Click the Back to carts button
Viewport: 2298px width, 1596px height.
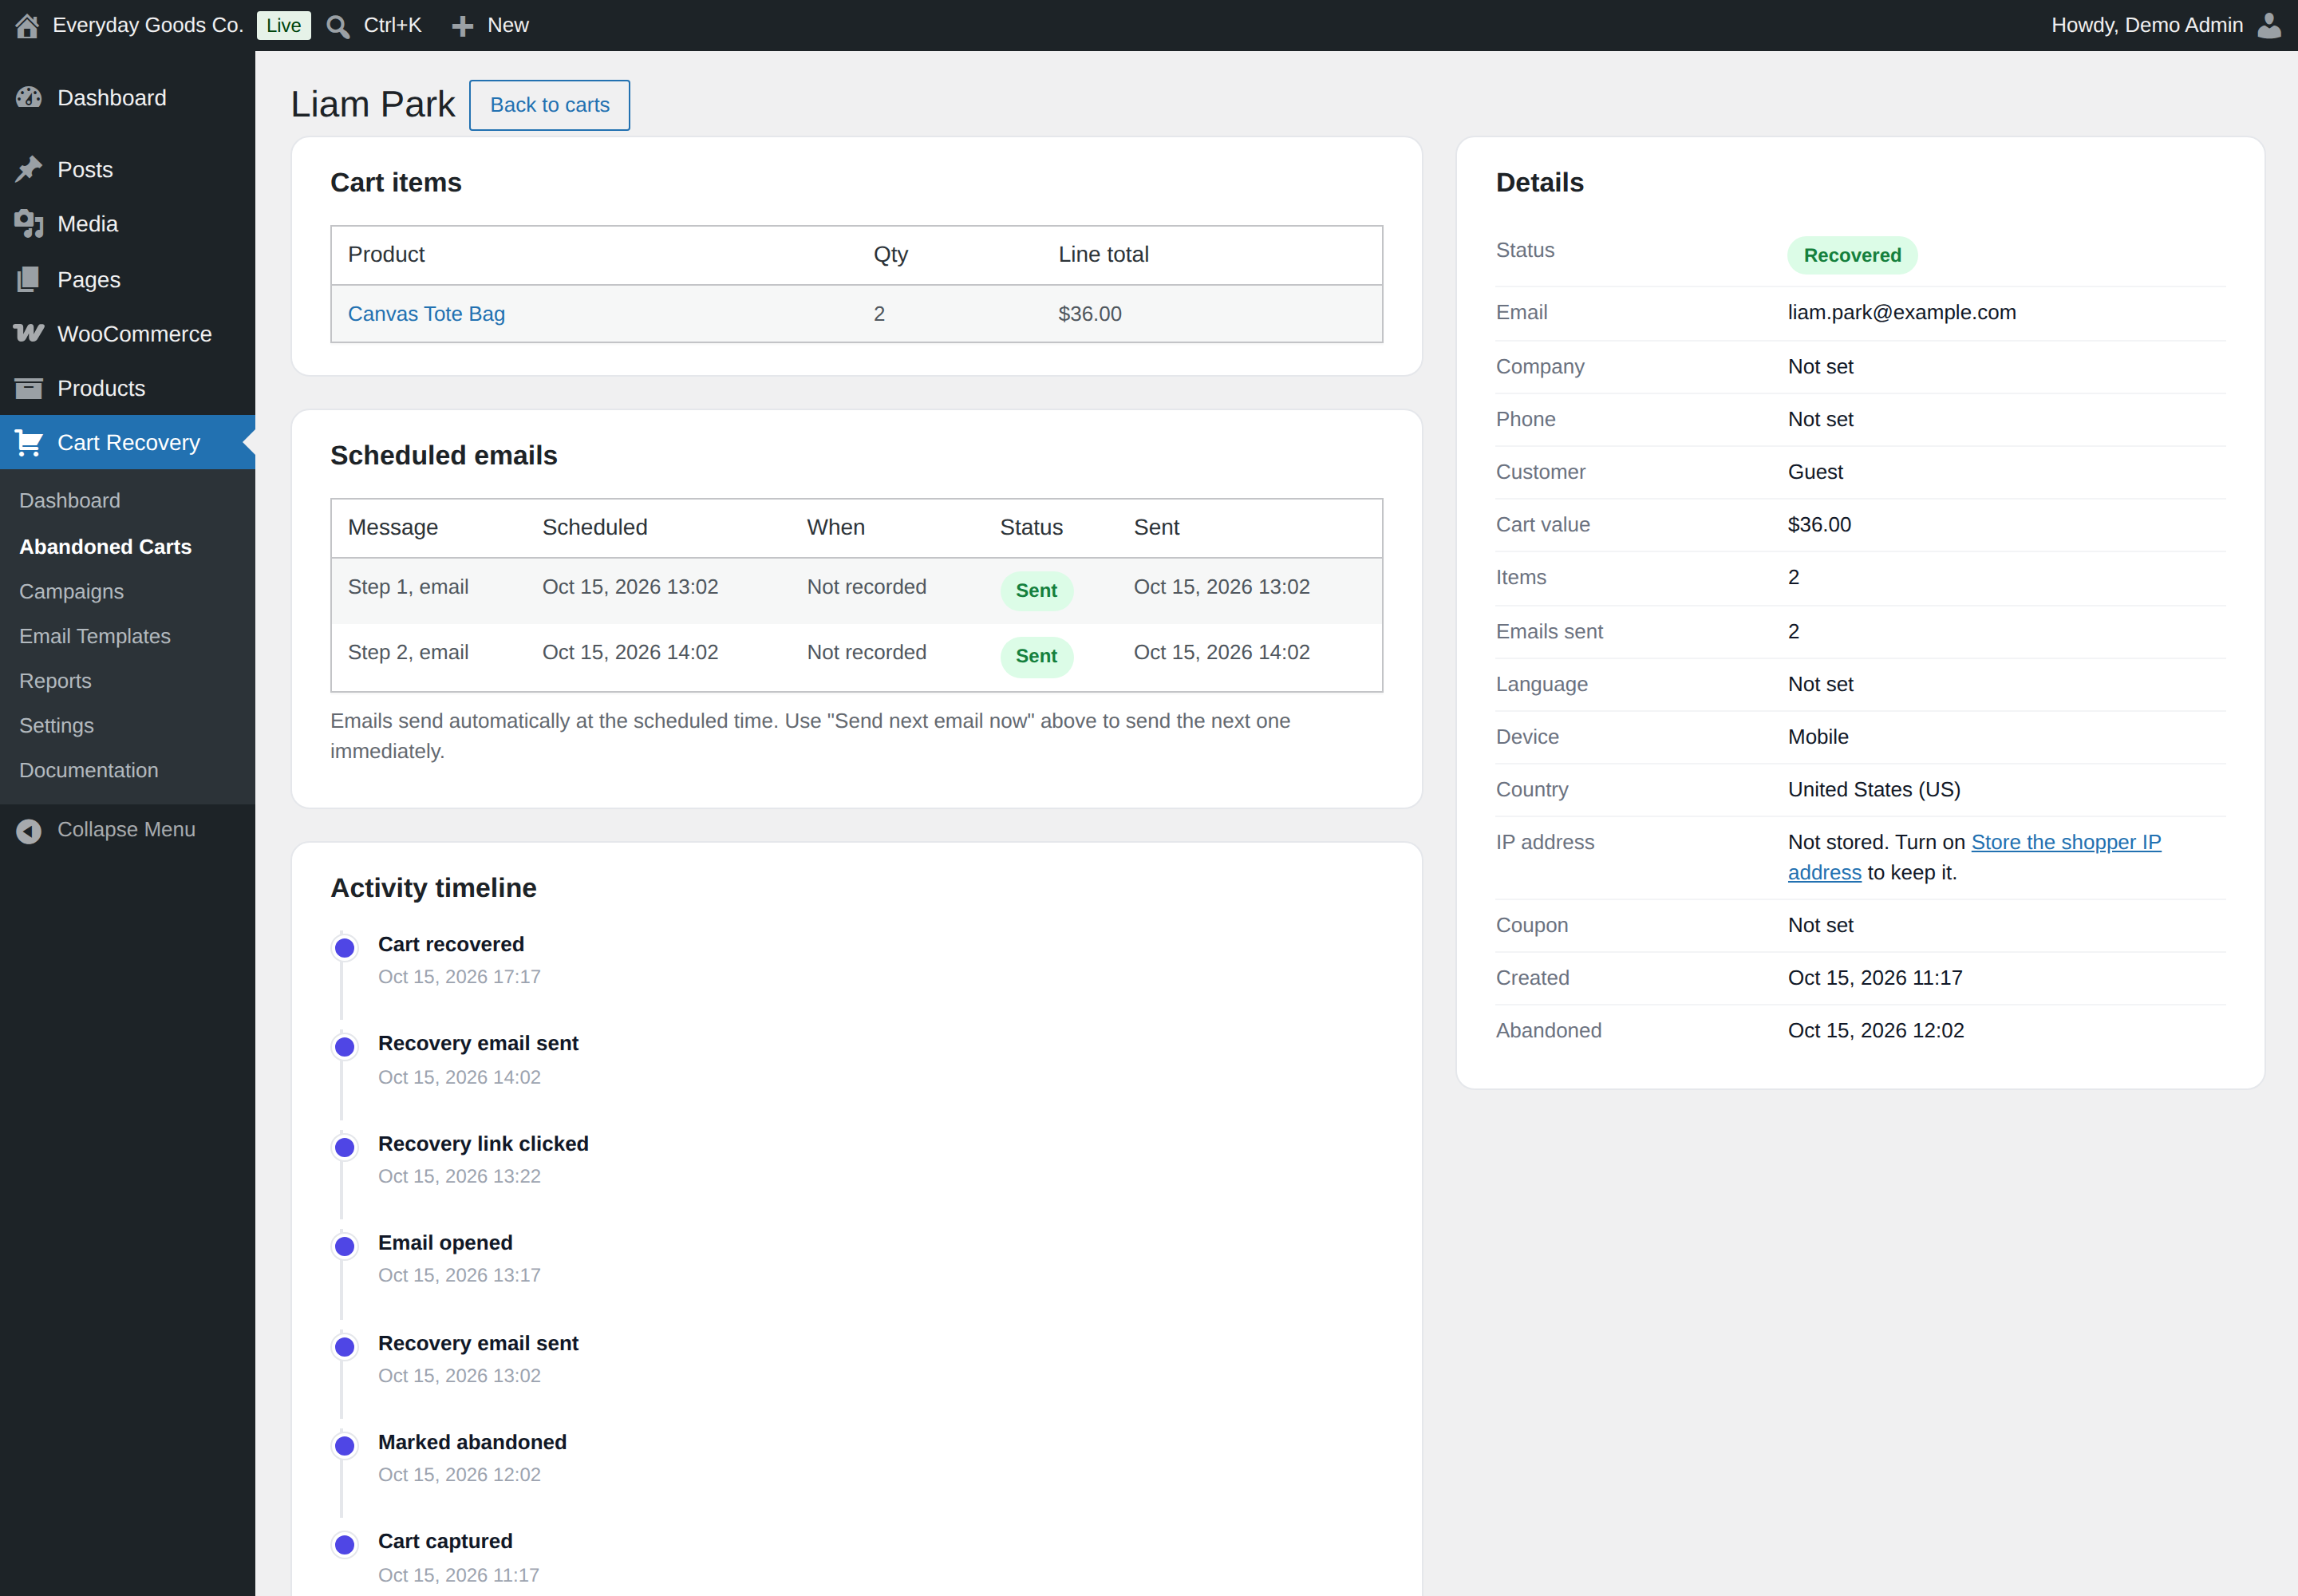click(549, 105)
